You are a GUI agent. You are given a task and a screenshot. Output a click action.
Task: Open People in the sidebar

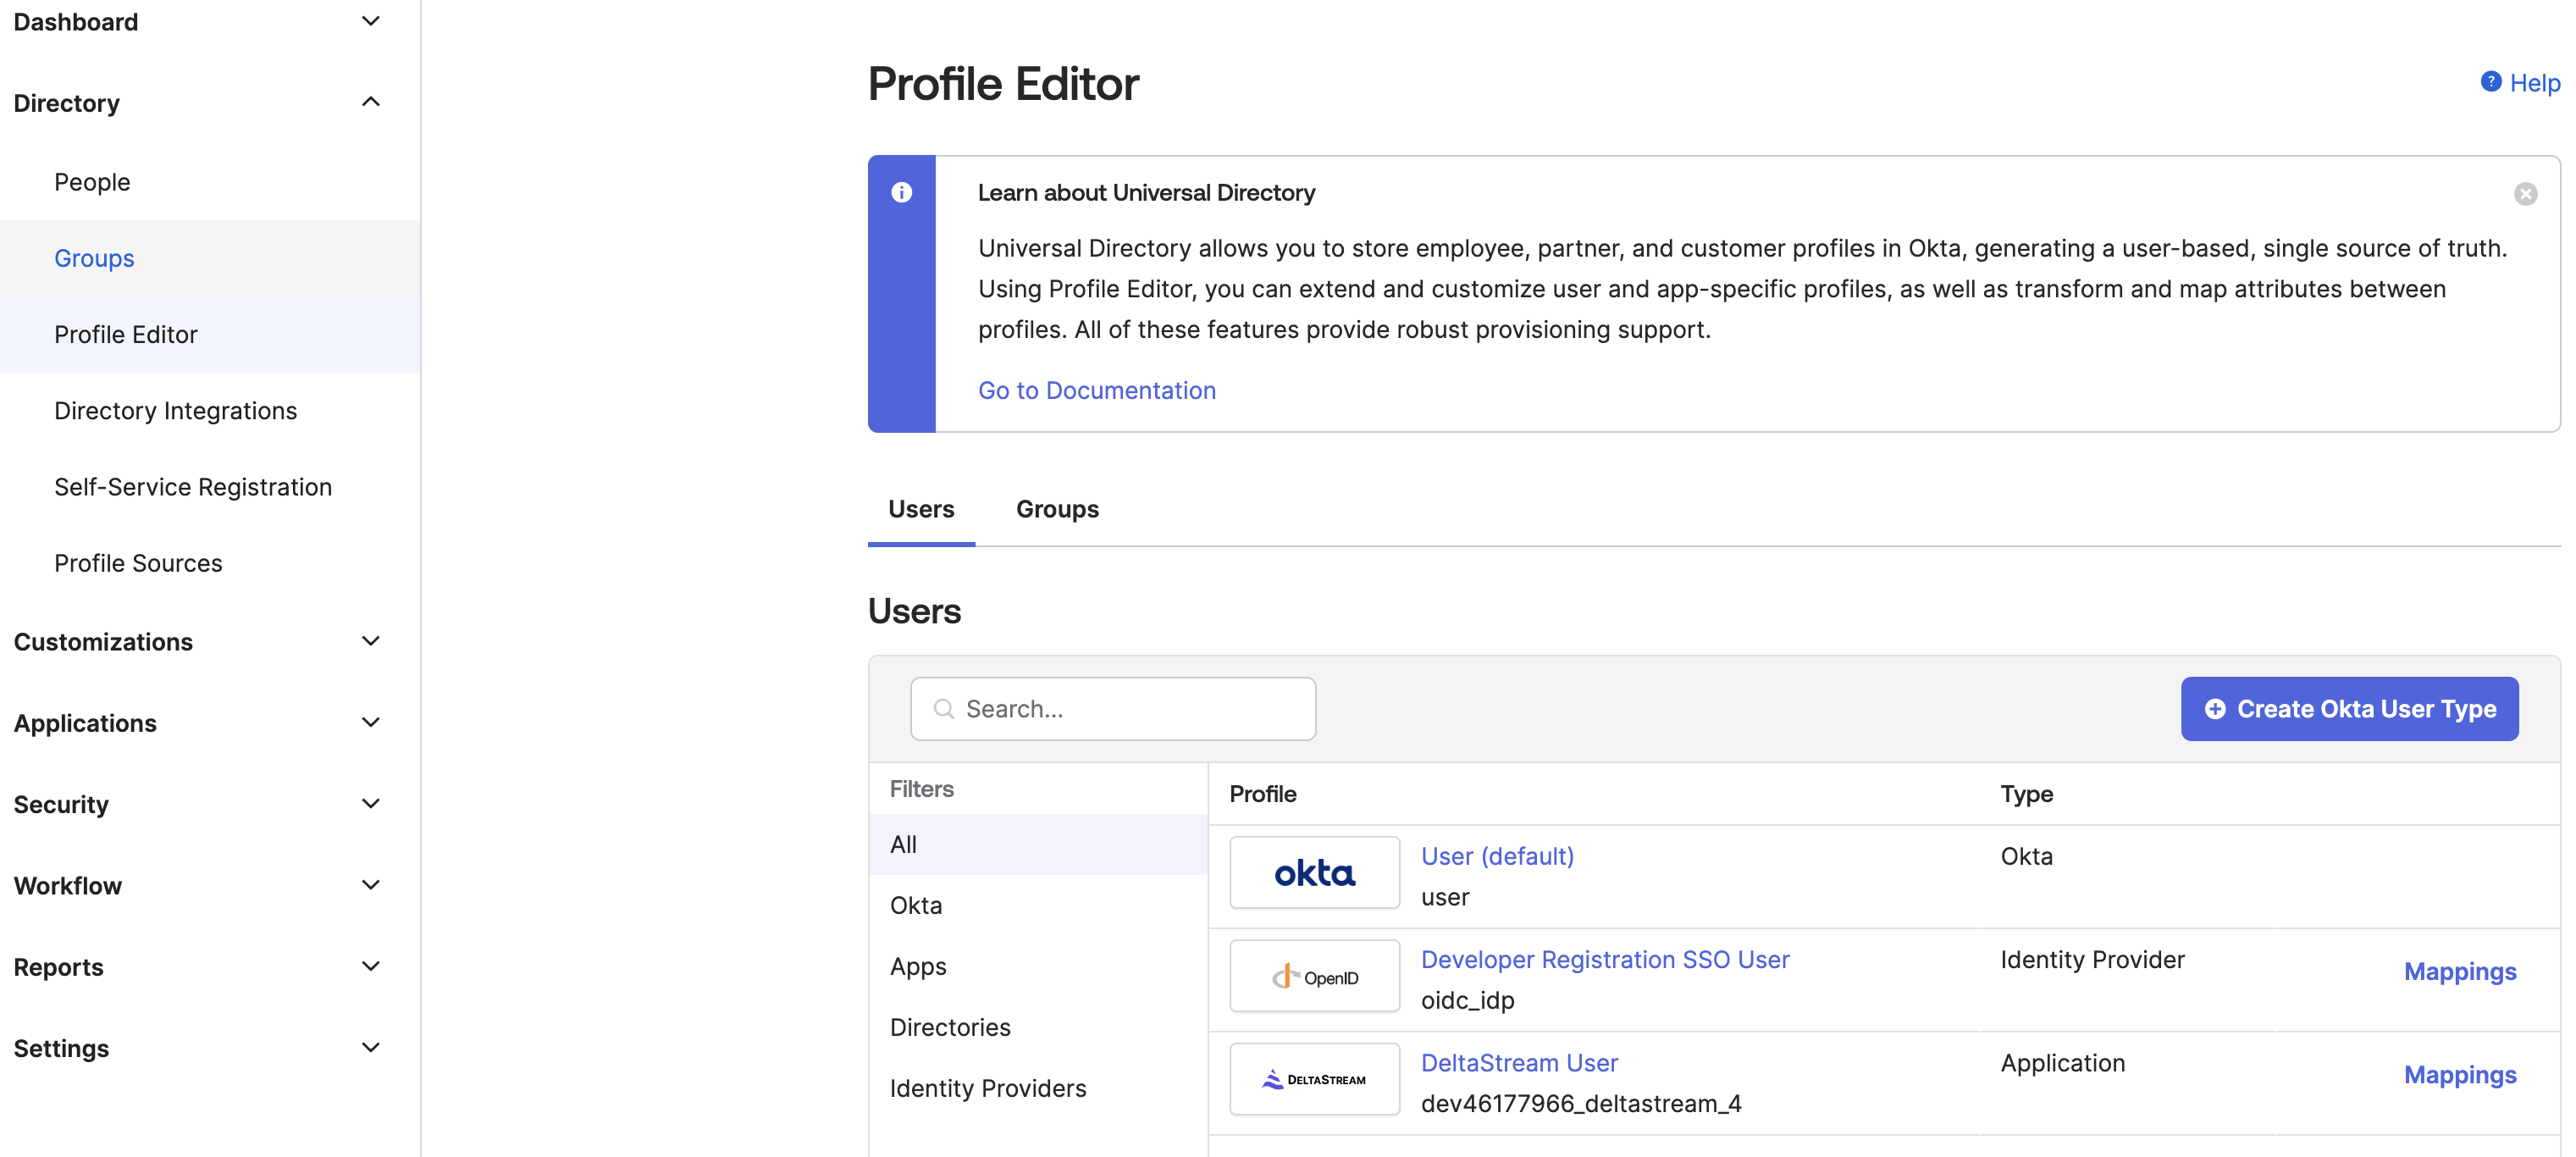pos(92,182)
